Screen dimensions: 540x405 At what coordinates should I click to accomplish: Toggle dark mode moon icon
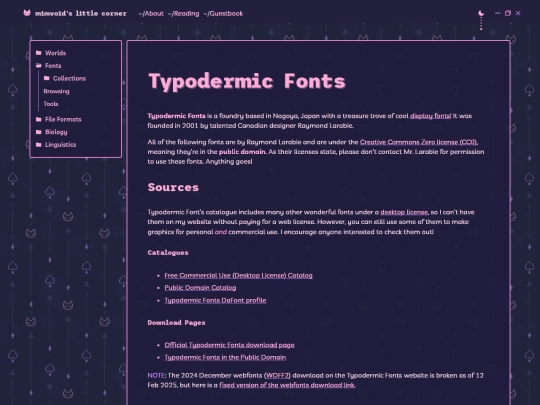pos(481,13)
